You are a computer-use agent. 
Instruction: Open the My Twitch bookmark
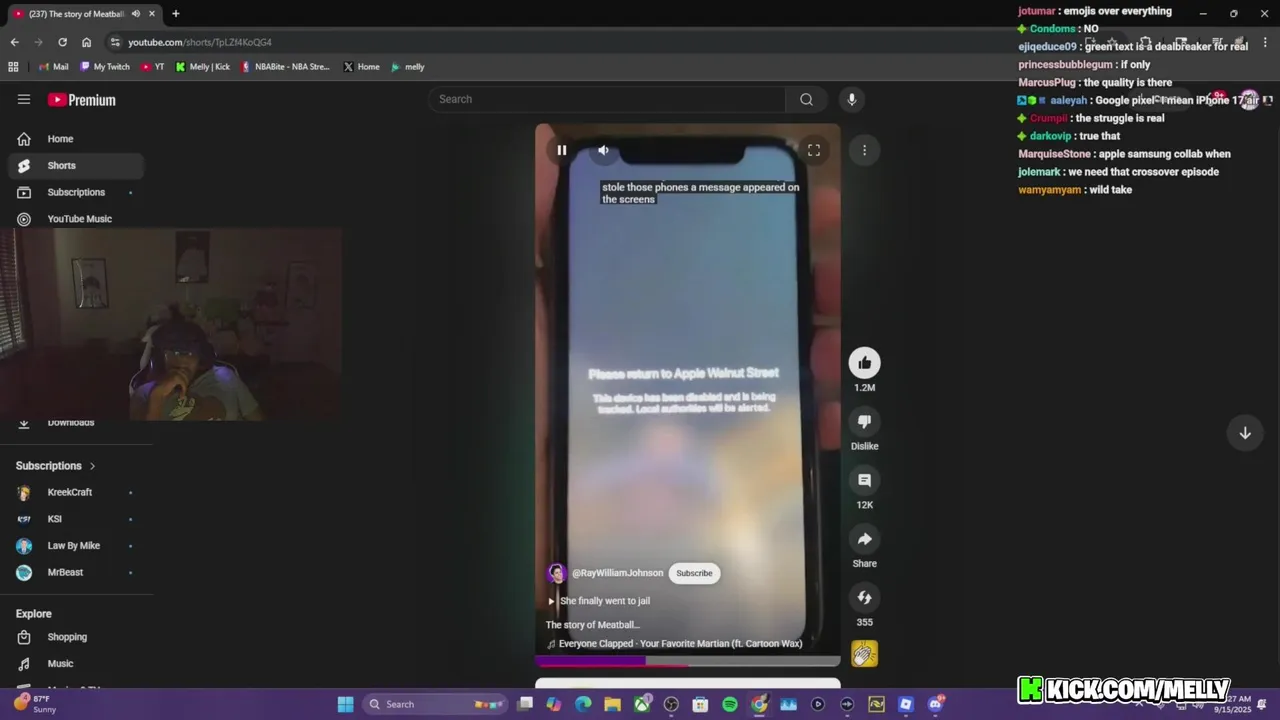[x=105, y=67]
